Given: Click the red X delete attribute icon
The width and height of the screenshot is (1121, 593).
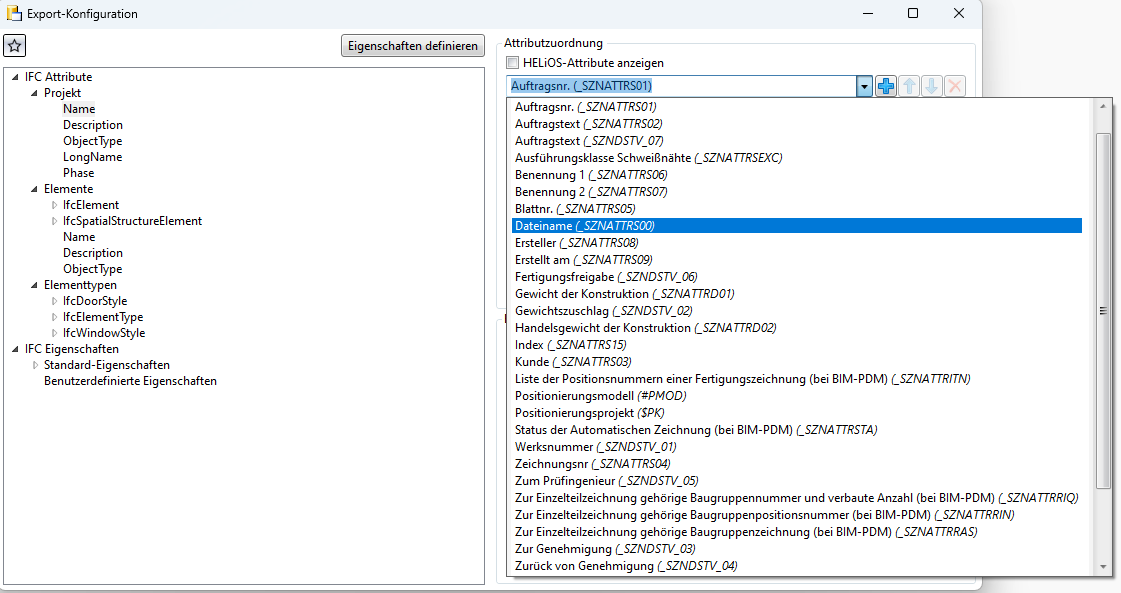Looking at the screenshot, I should pos(955,87).
